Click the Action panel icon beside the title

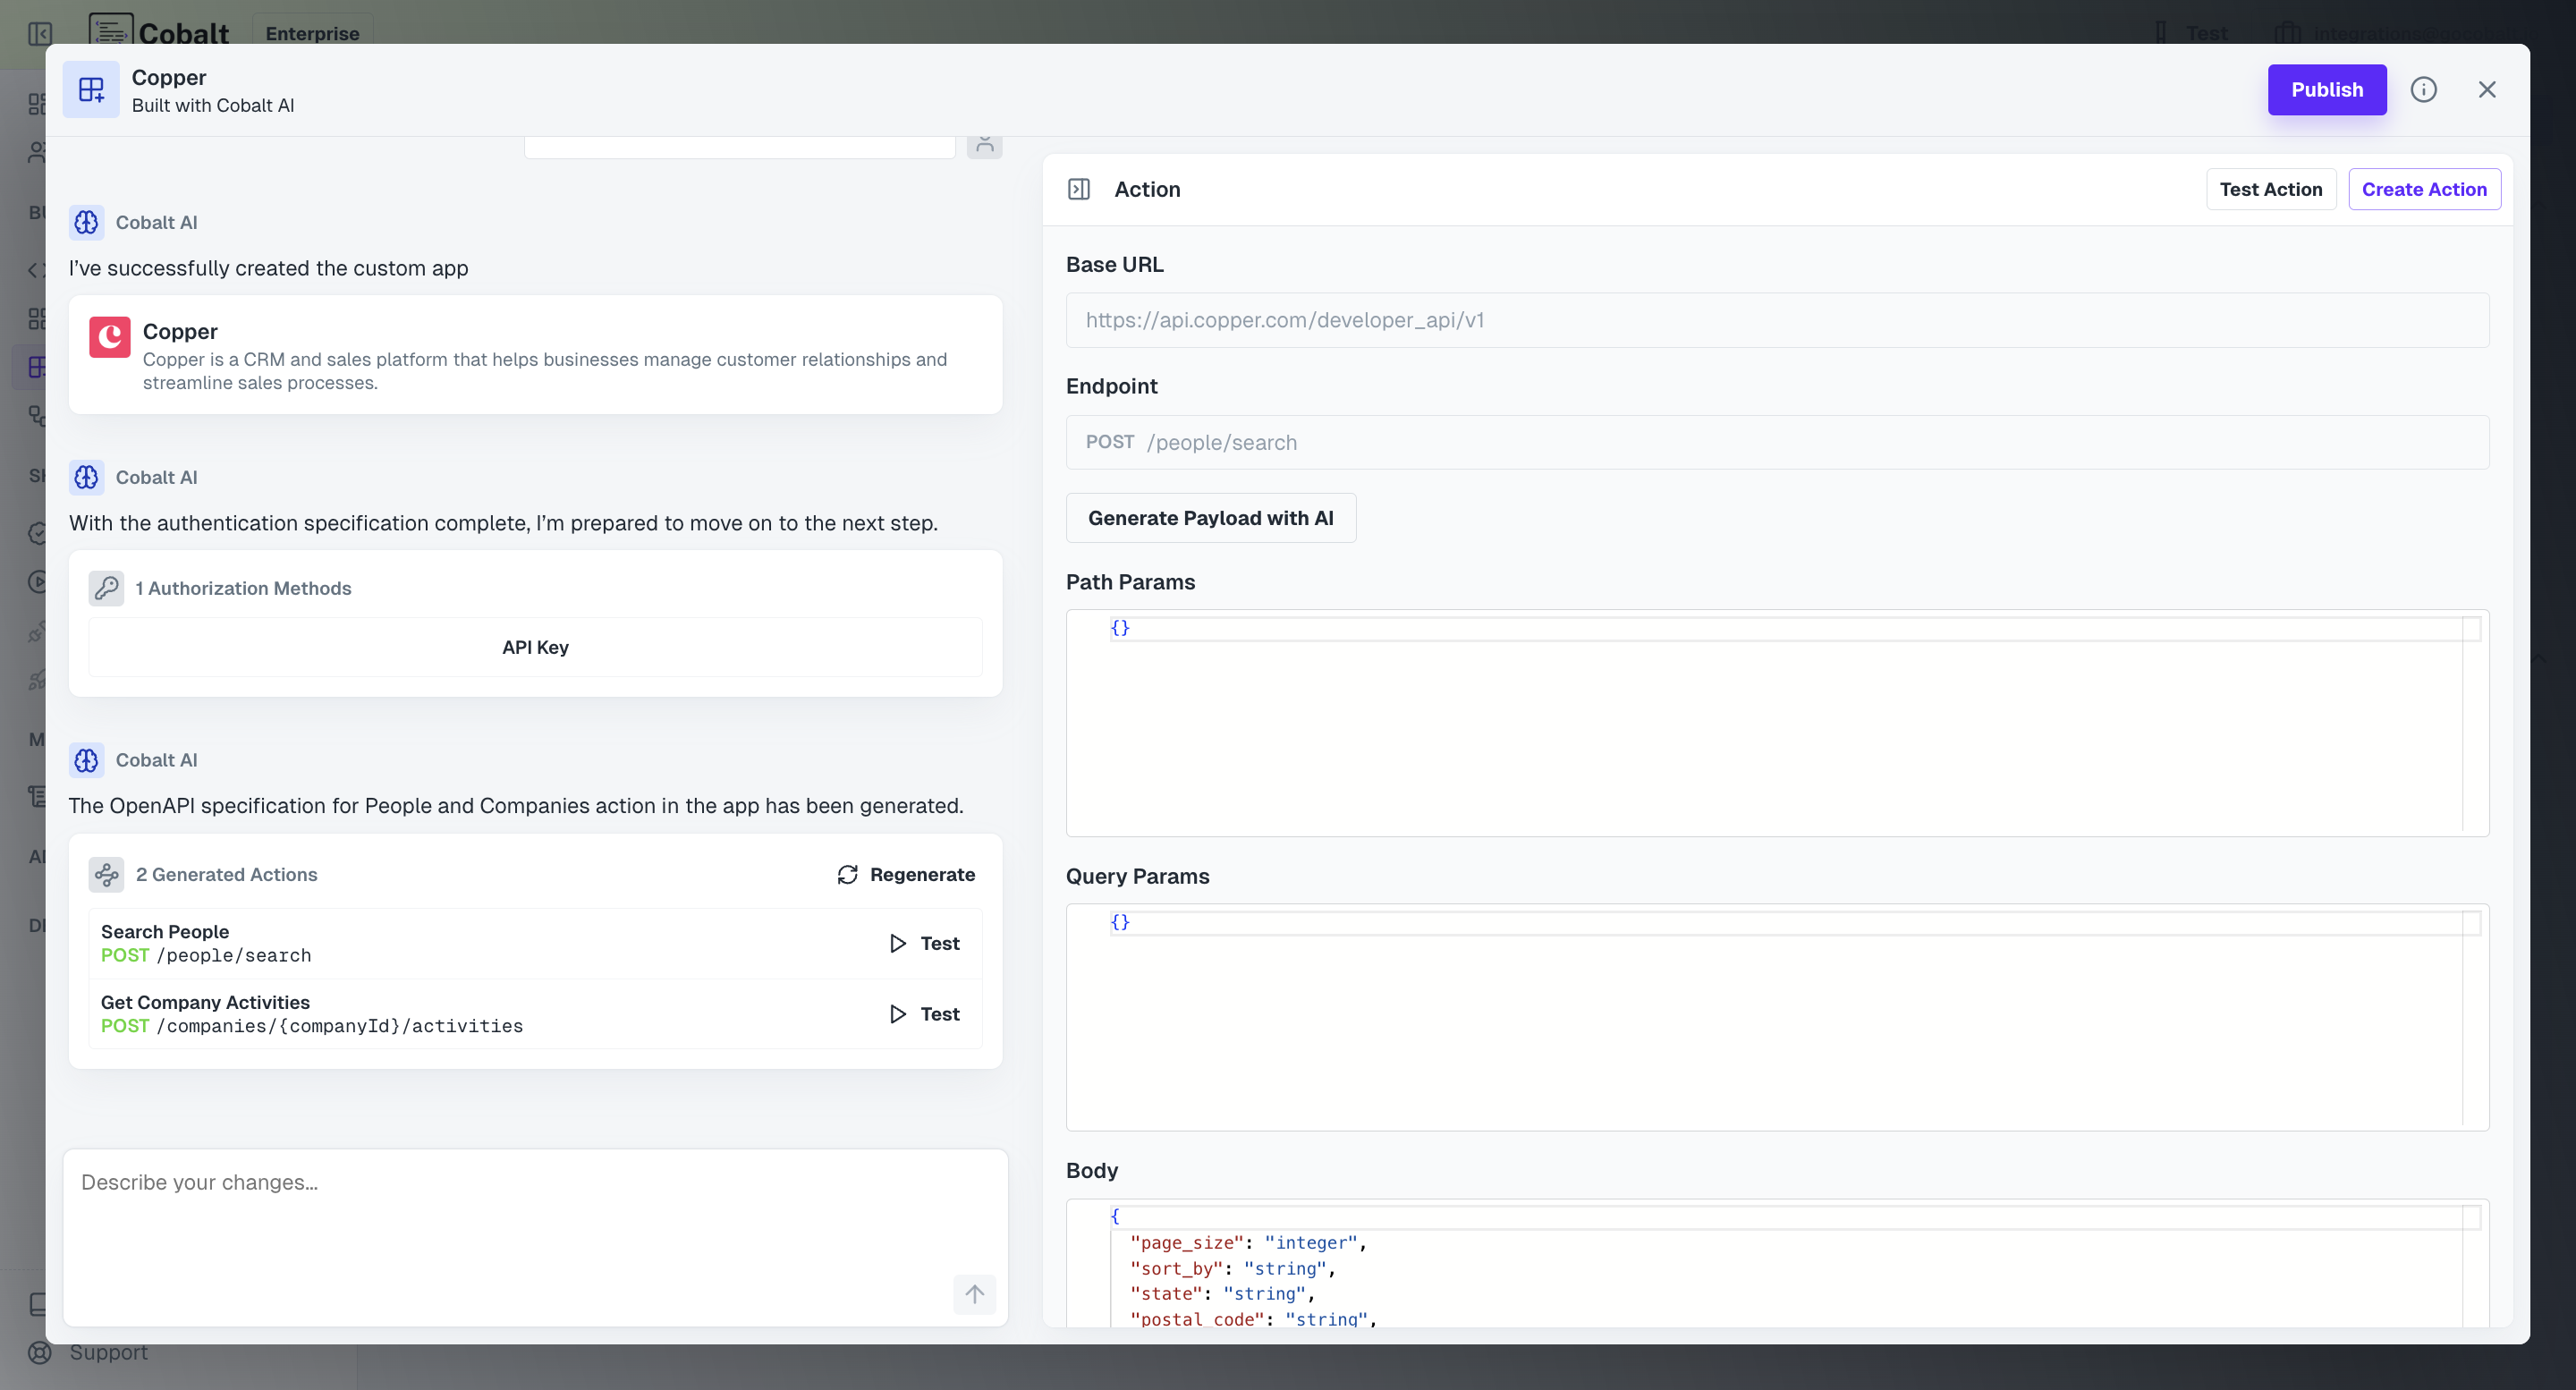coord(1079,188)
